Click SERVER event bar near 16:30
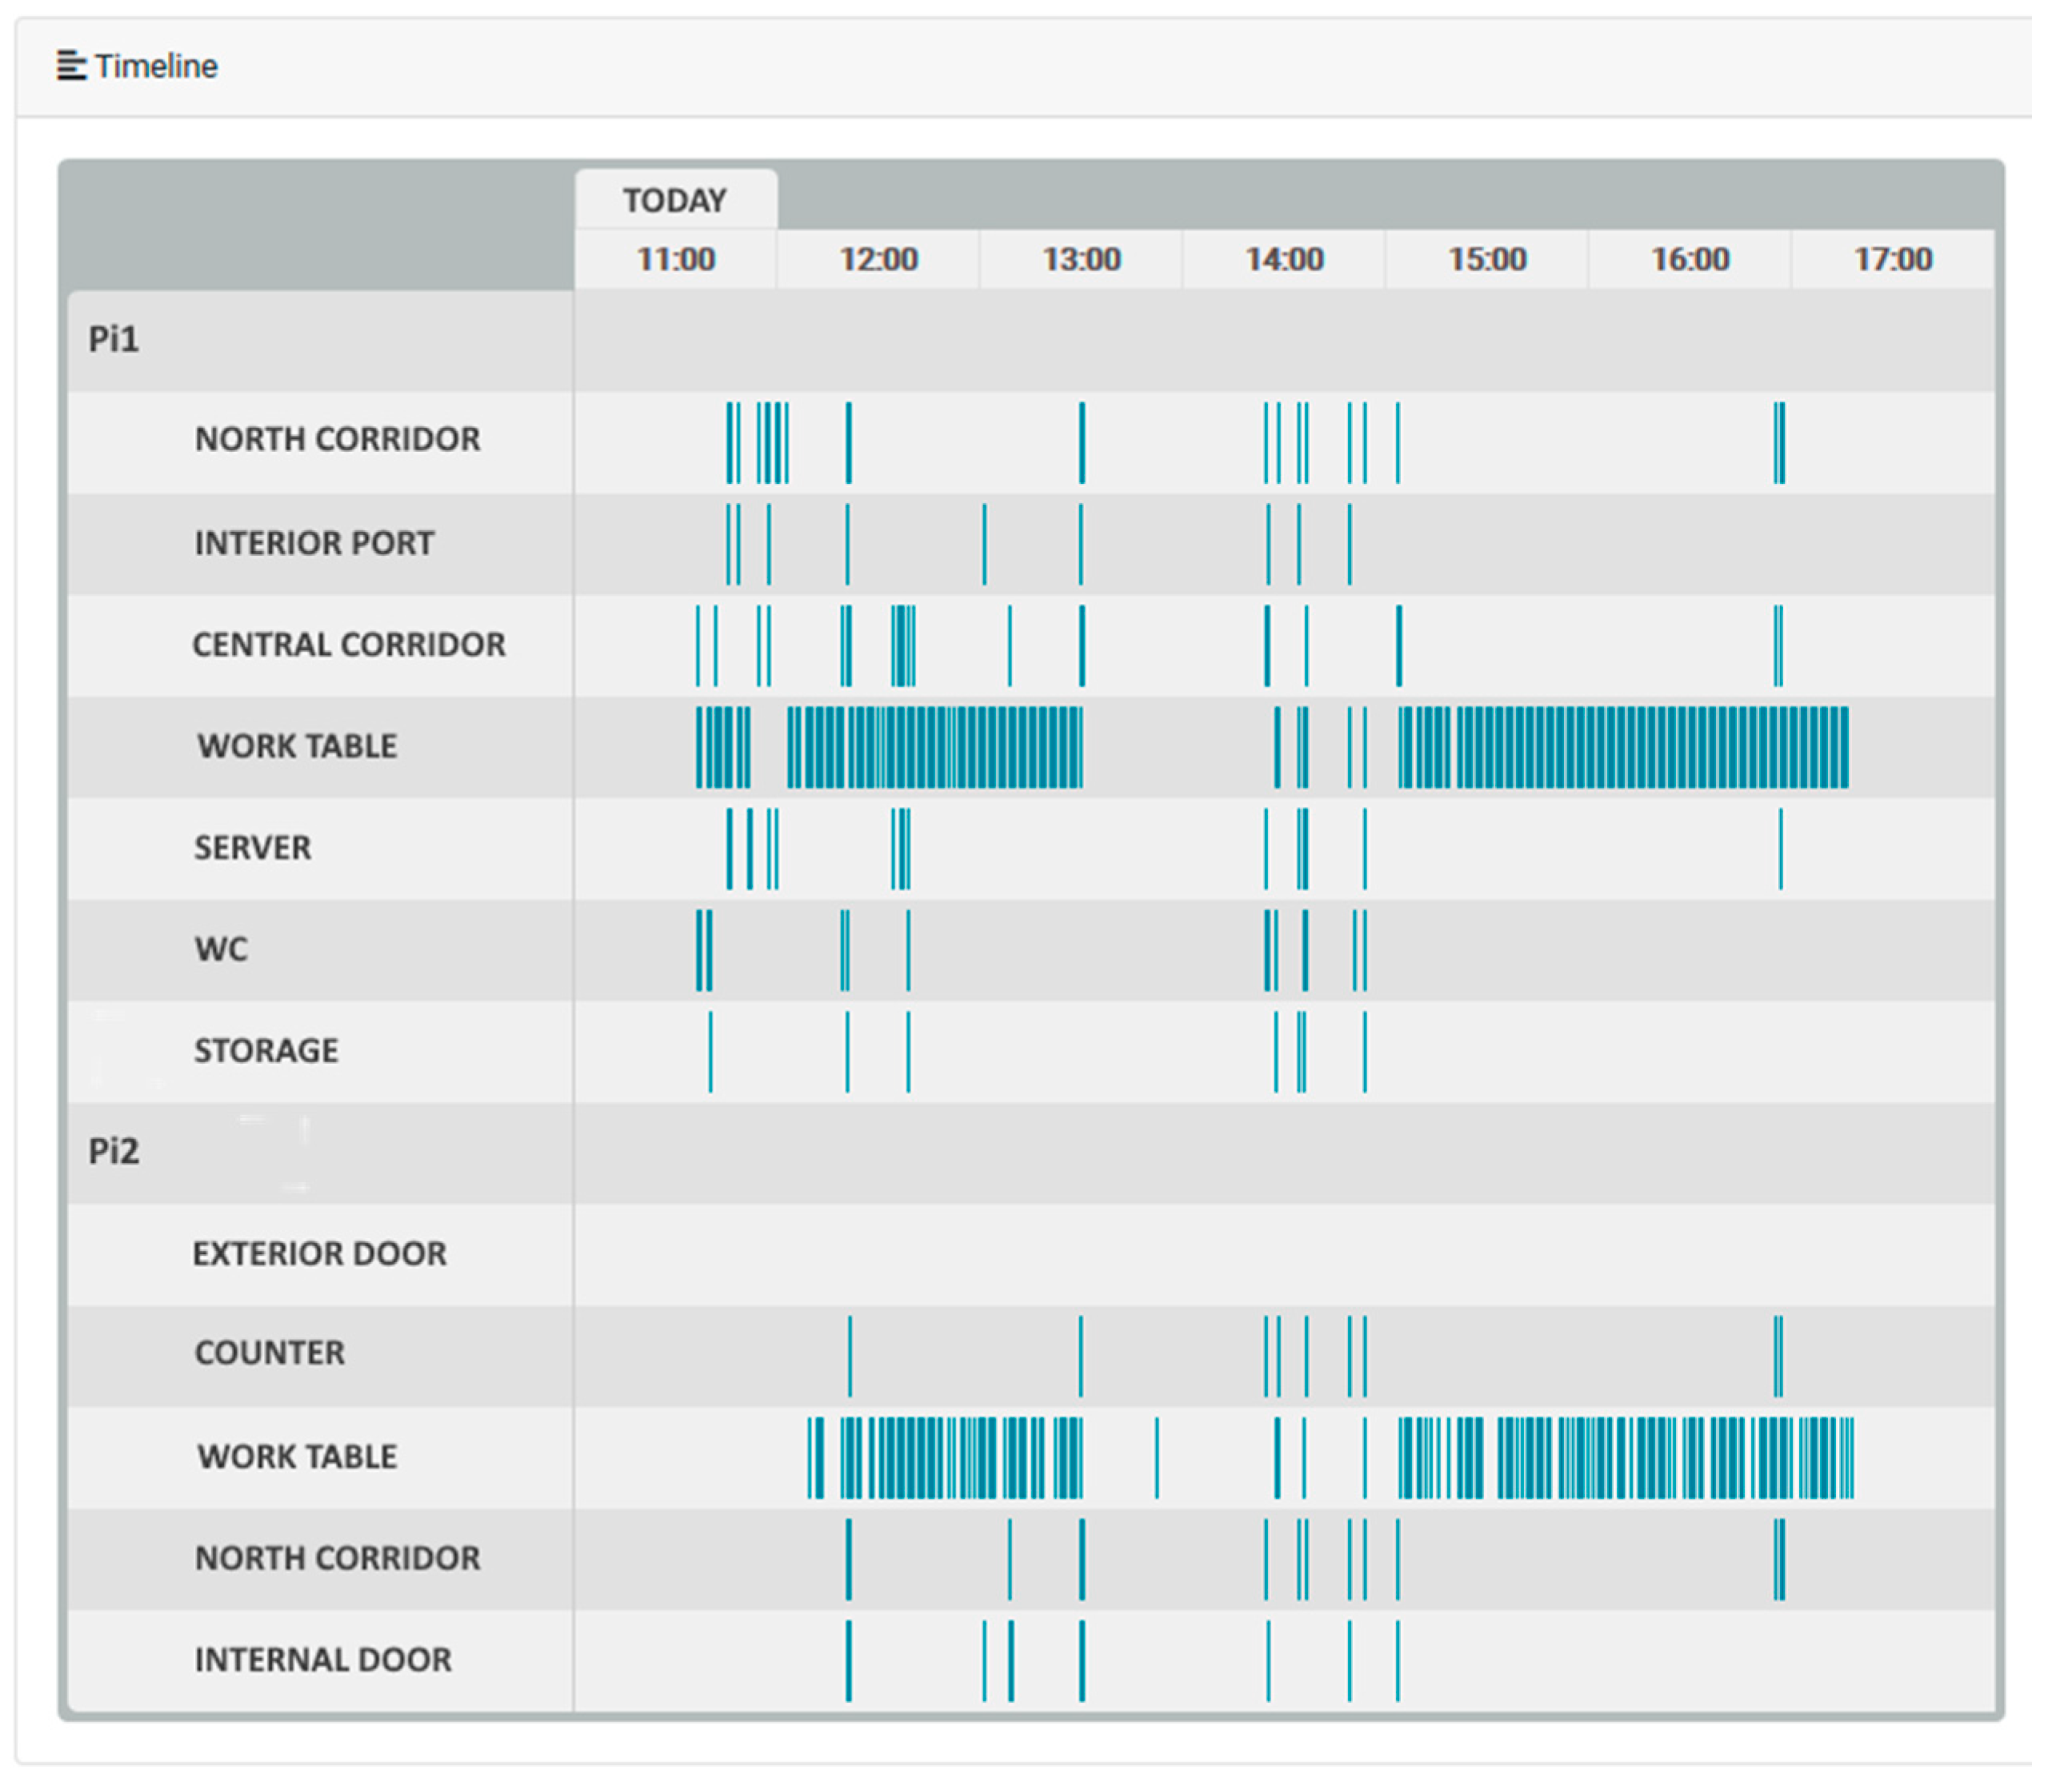2072x1790 pixels. [x=1780, y=849]
